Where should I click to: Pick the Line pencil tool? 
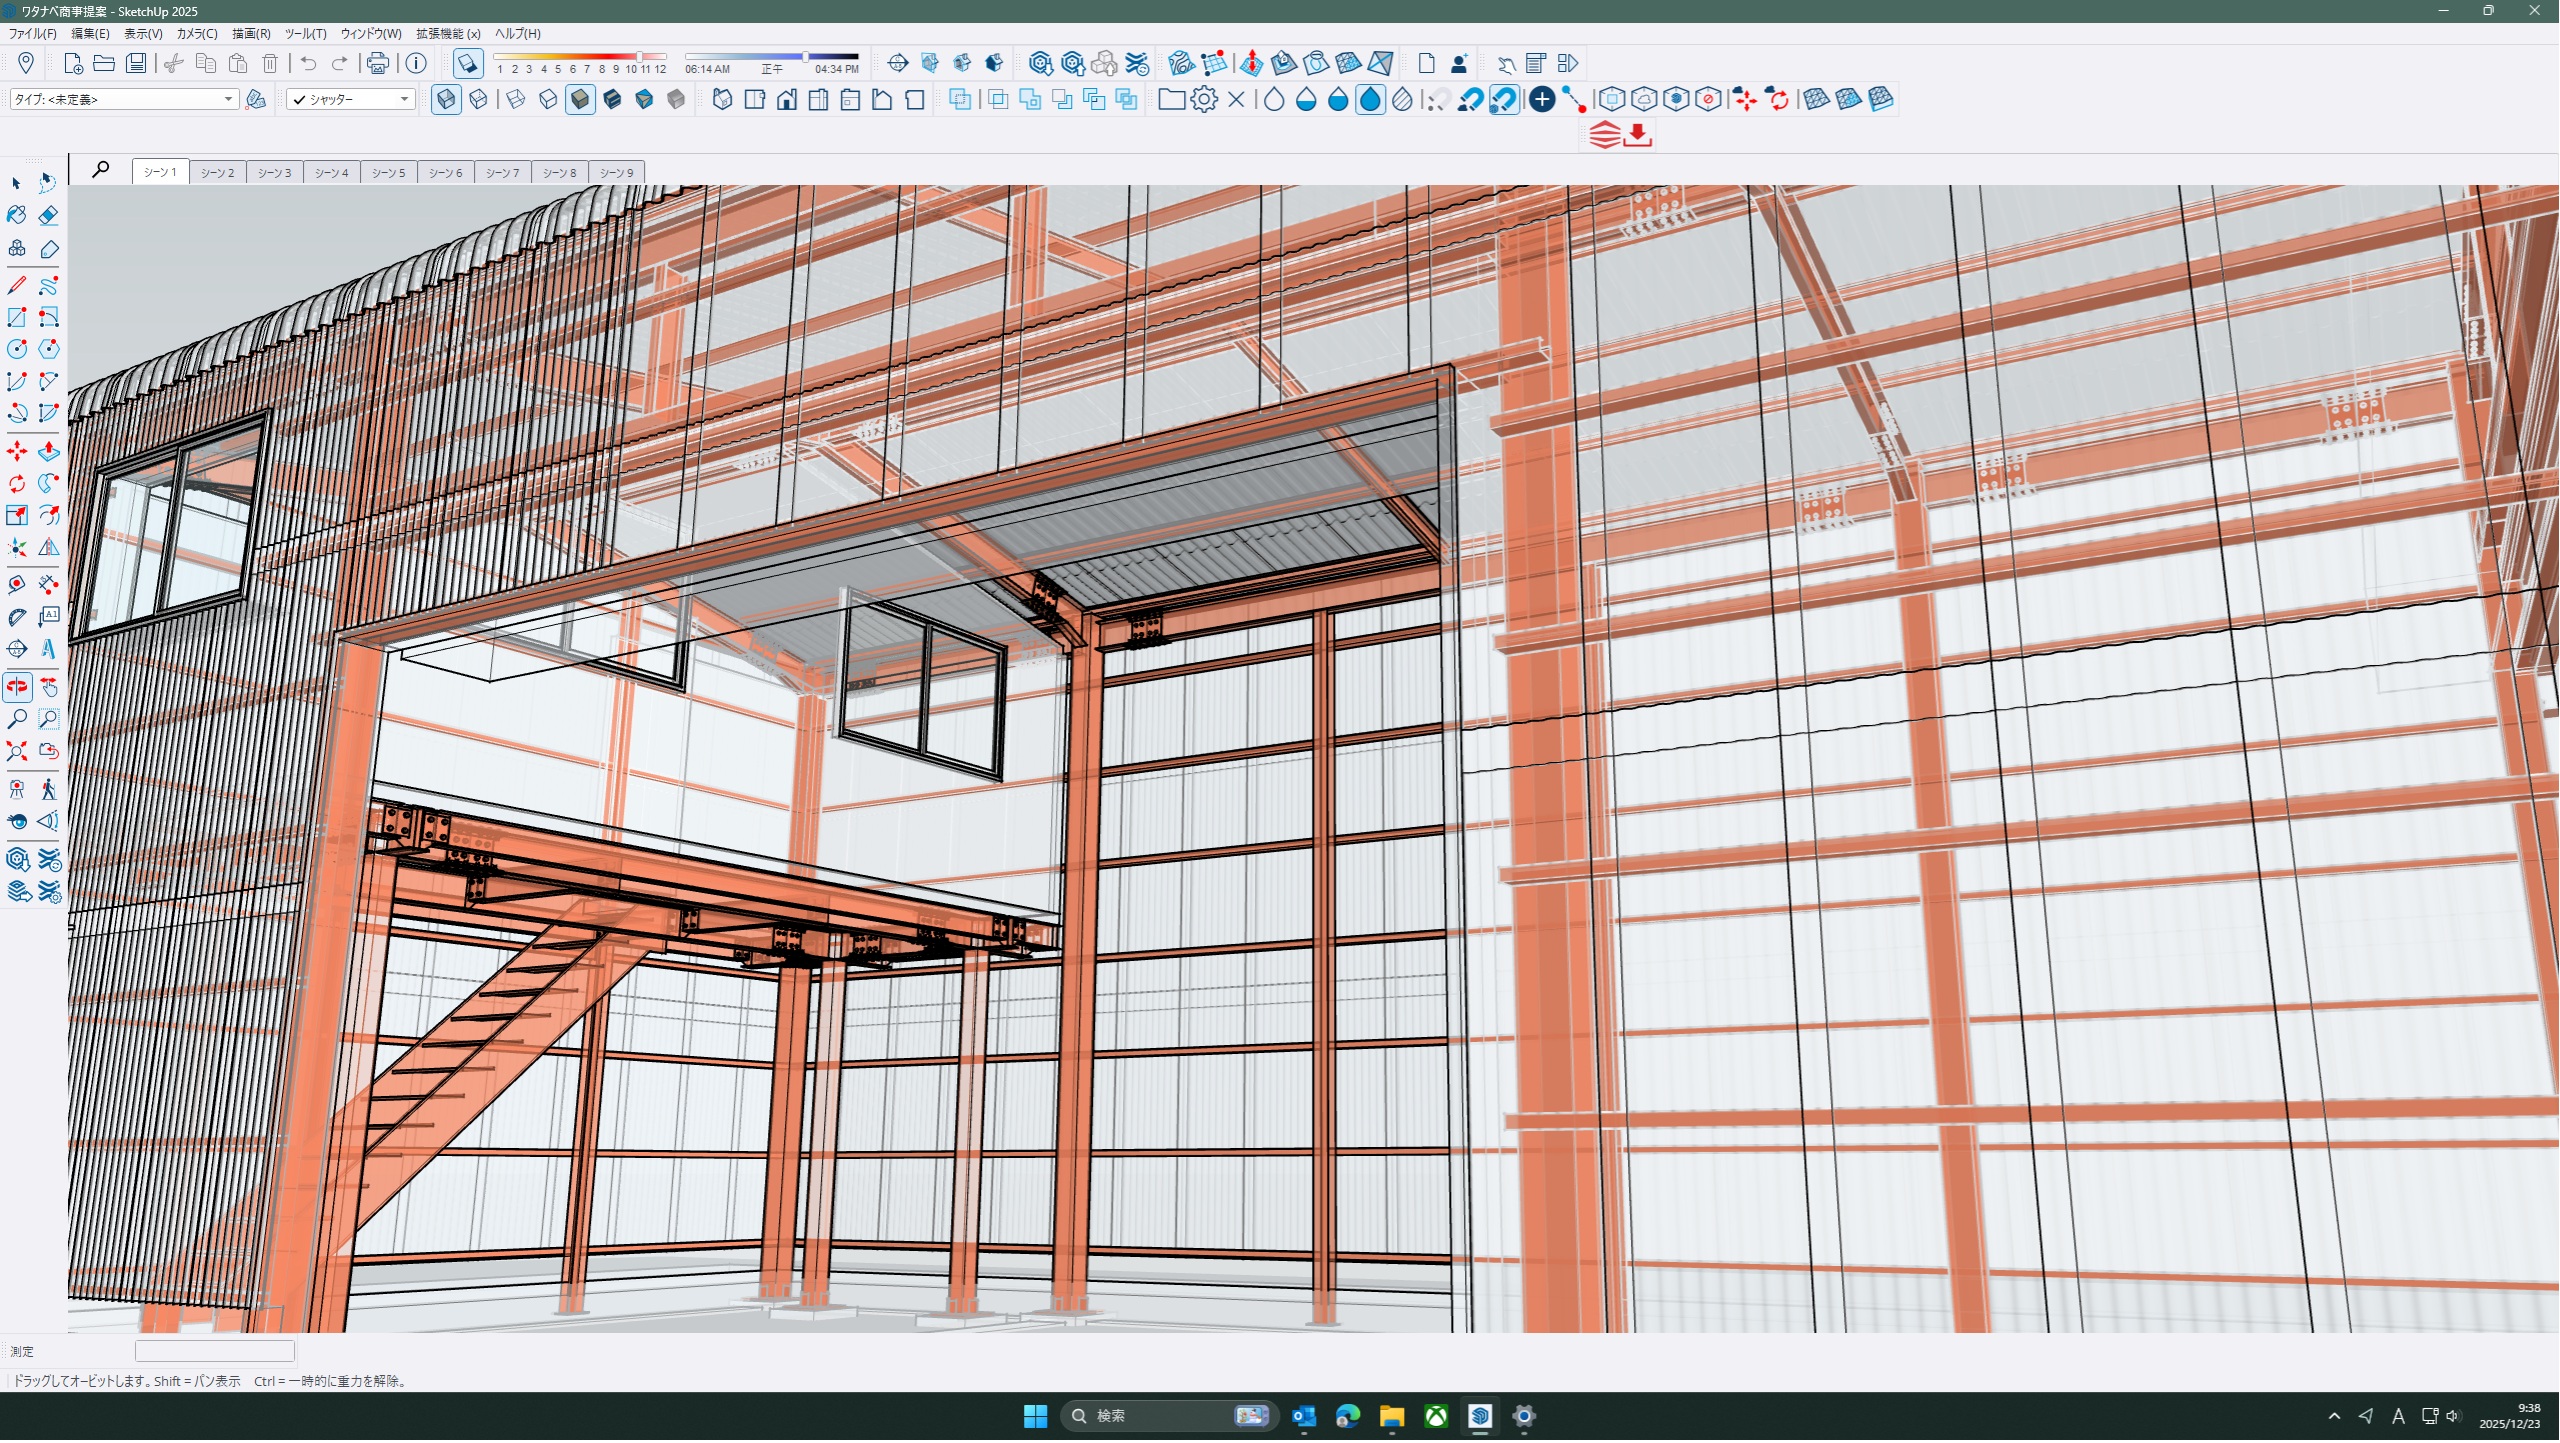coord(17,286)
